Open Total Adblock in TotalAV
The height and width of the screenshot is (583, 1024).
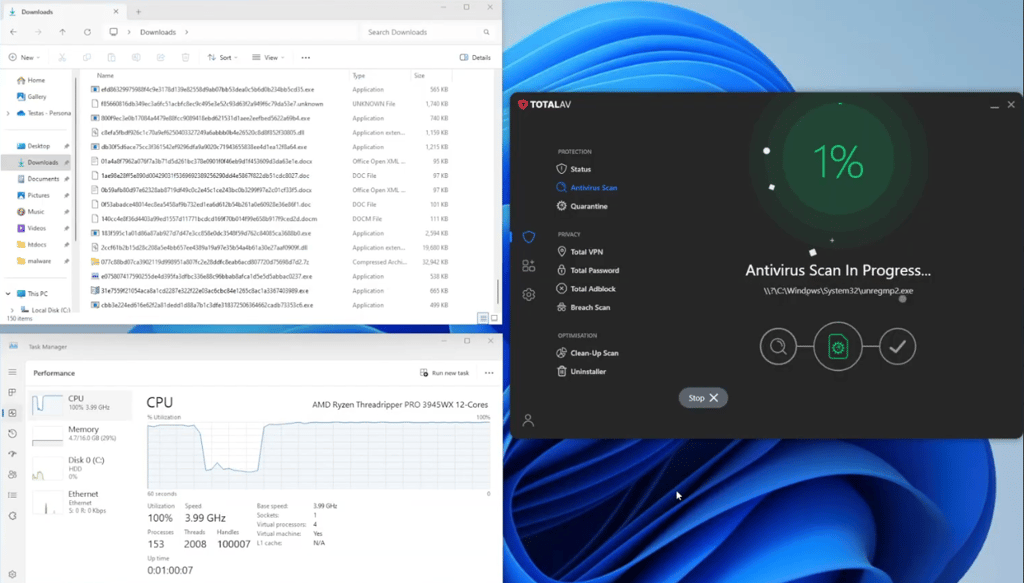click(586, 289)
